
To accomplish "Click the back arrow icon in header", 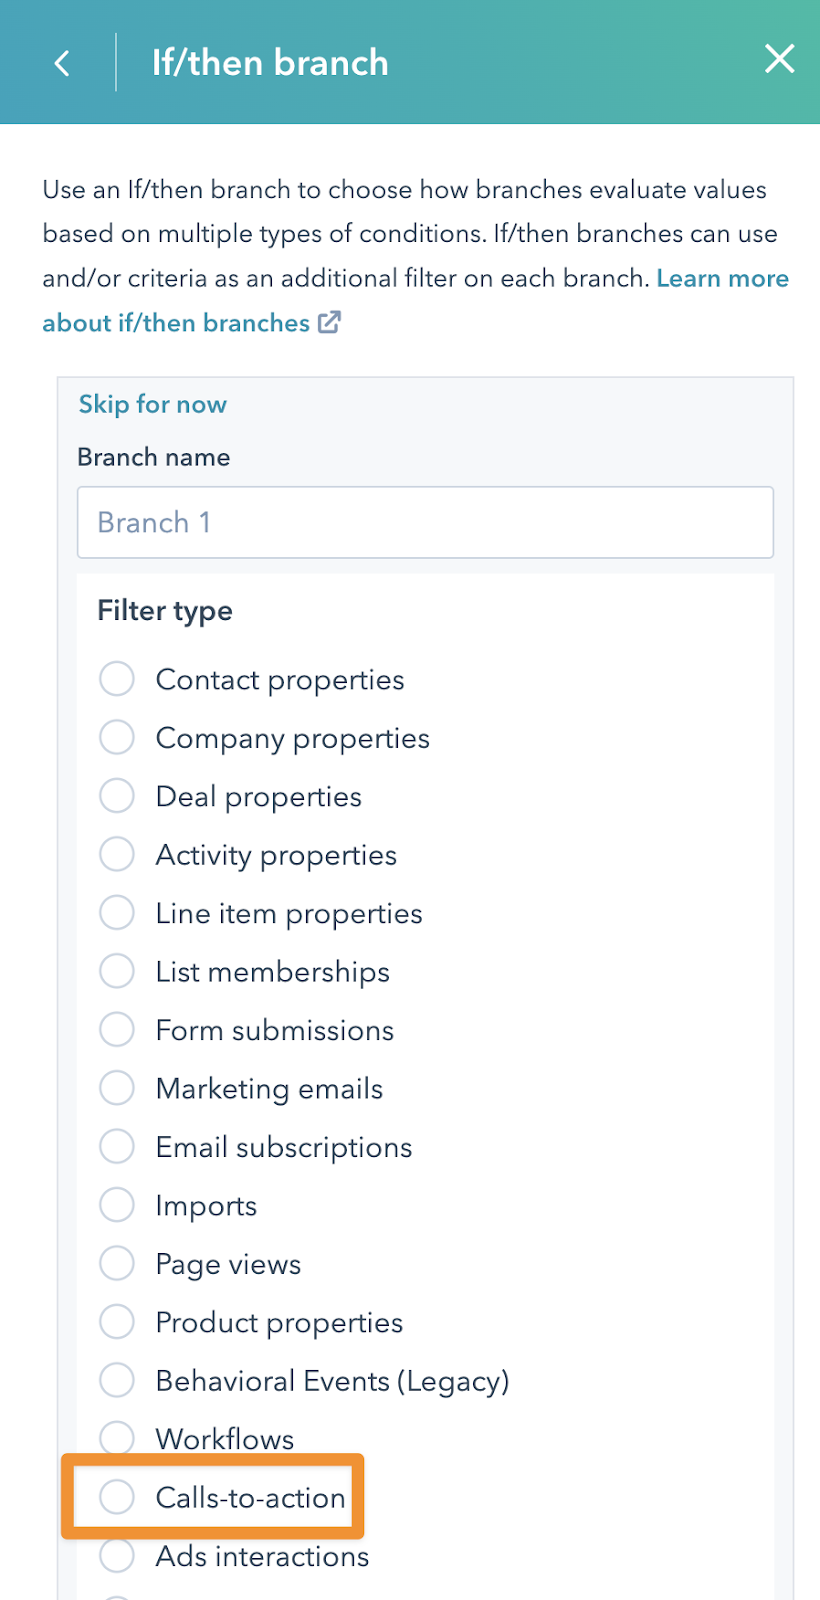I will tap(62, 63).
